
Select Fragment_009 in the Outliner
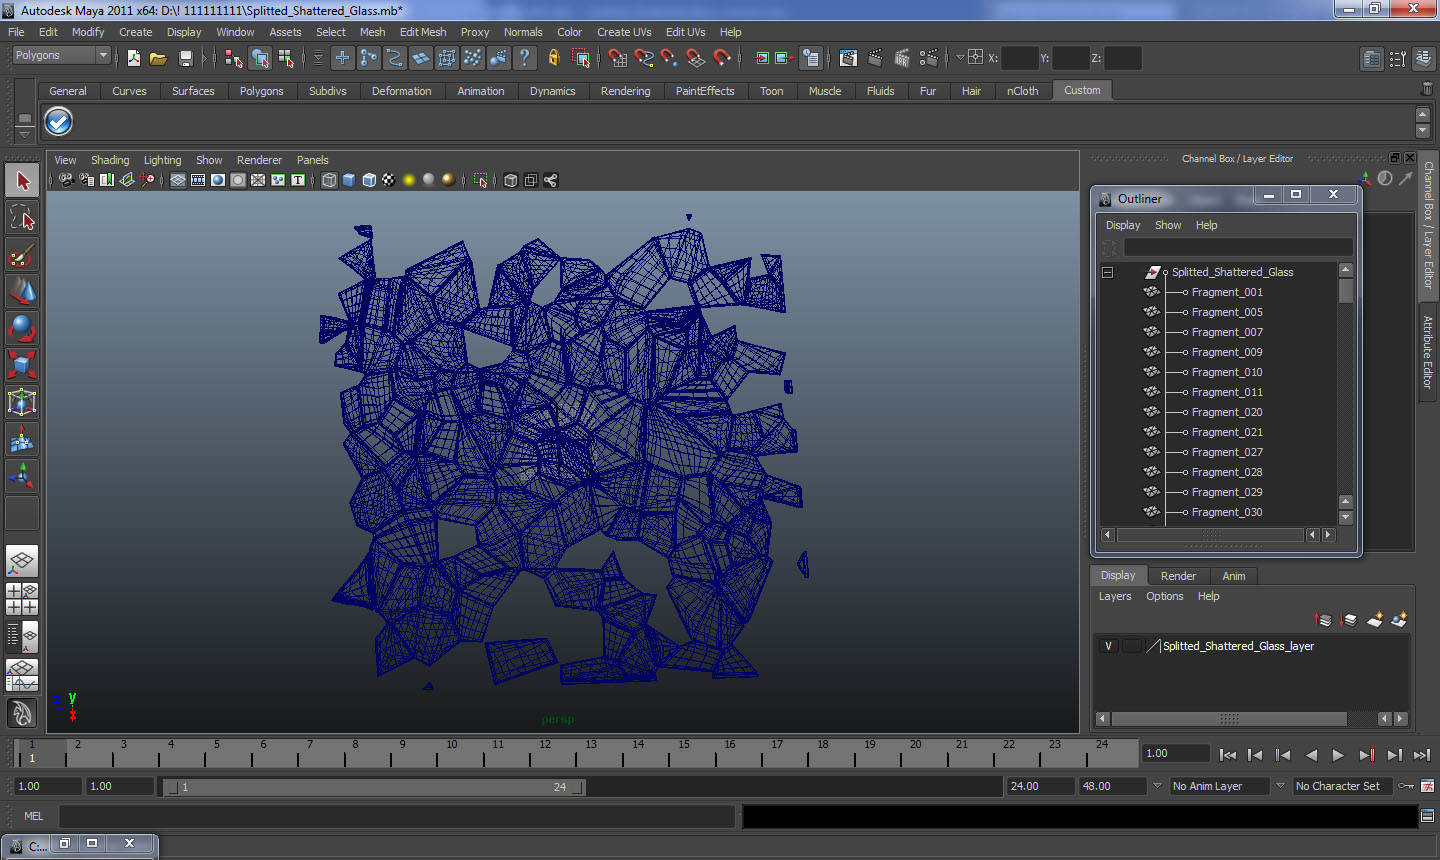1227,352
